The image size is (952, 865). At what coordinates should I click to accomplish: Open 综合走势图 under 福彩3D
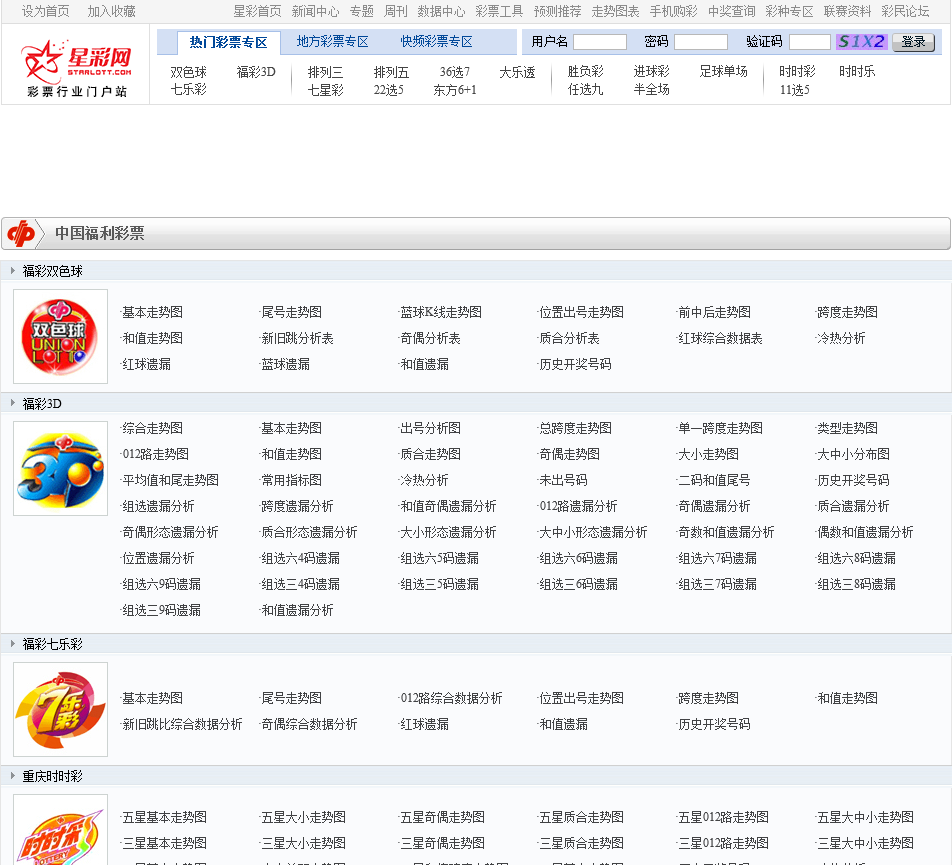pyautogui.click(x=152, y=428)
